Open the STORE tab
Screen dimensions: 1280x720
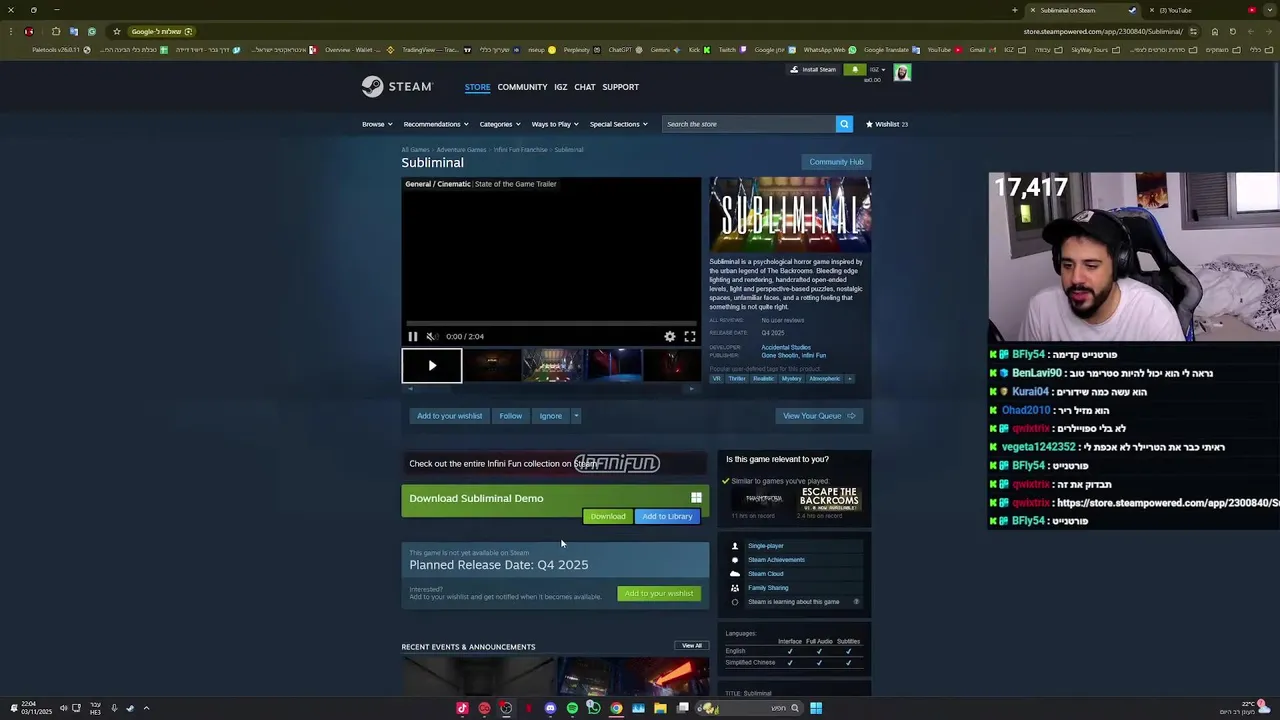click(477, 87)
